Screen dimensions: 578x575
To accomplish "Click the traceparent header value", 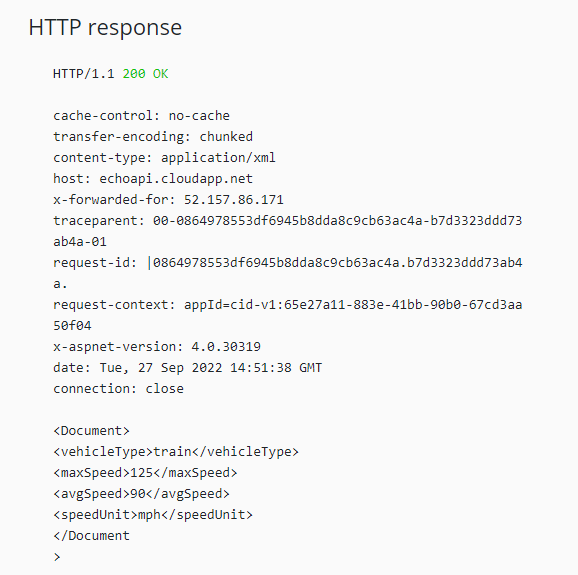I will [x=288, y=231].
